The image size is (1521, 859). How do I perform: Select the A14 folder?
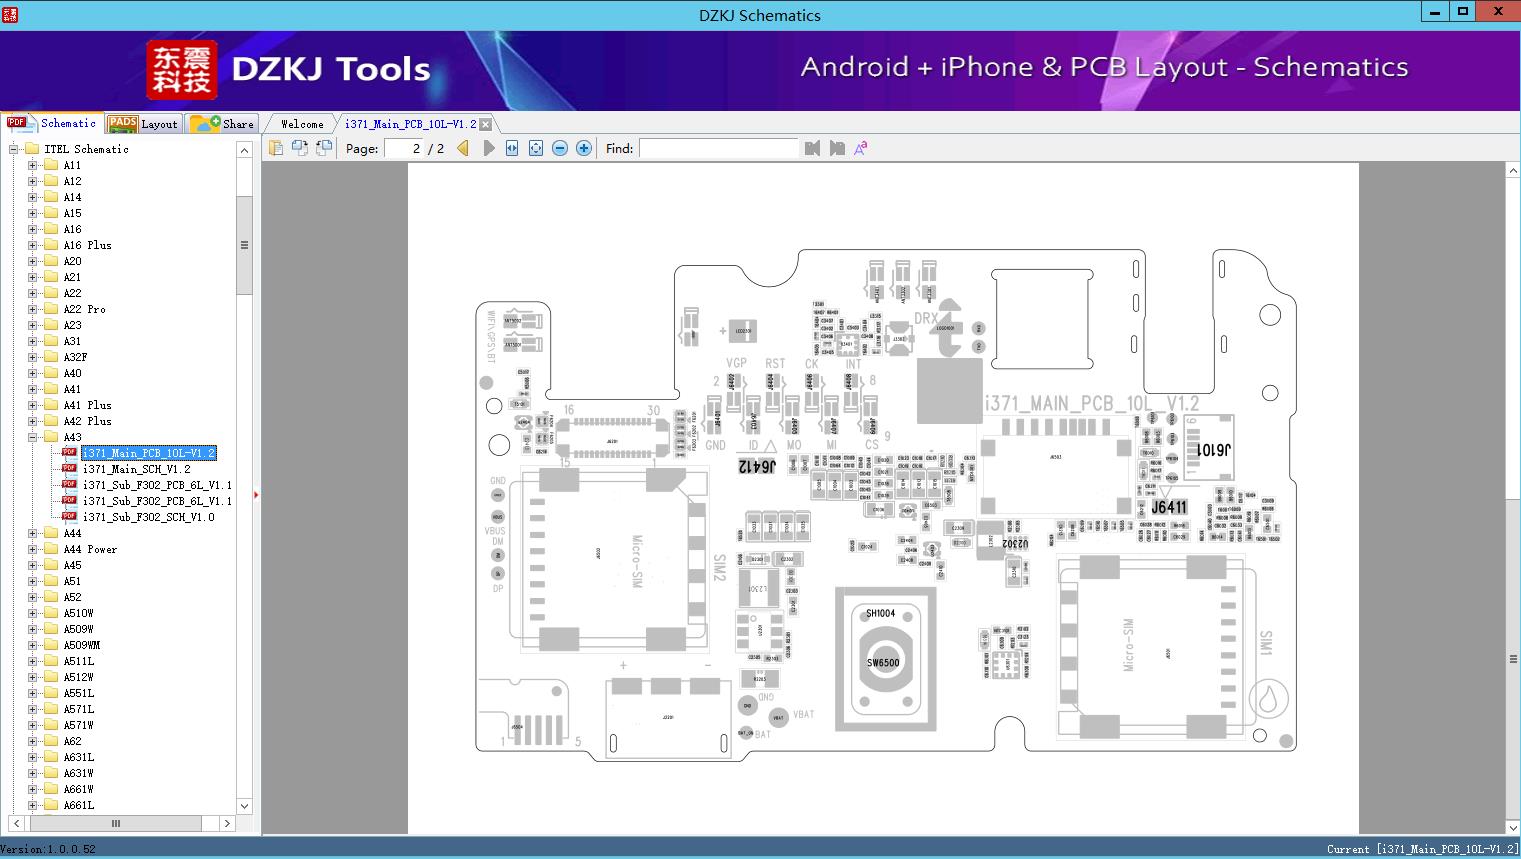pos(72,197)
